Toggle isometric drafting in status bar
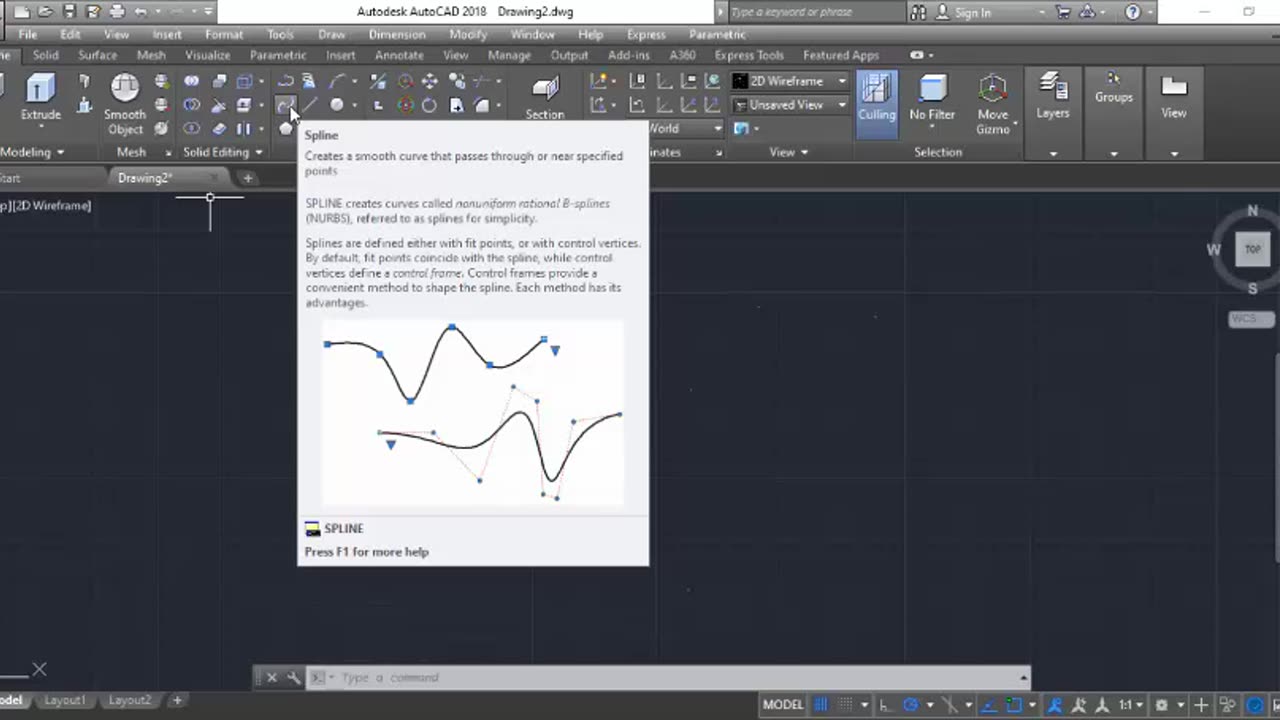The width and height of the screenshot is (1280, 720). click(949, 705)
